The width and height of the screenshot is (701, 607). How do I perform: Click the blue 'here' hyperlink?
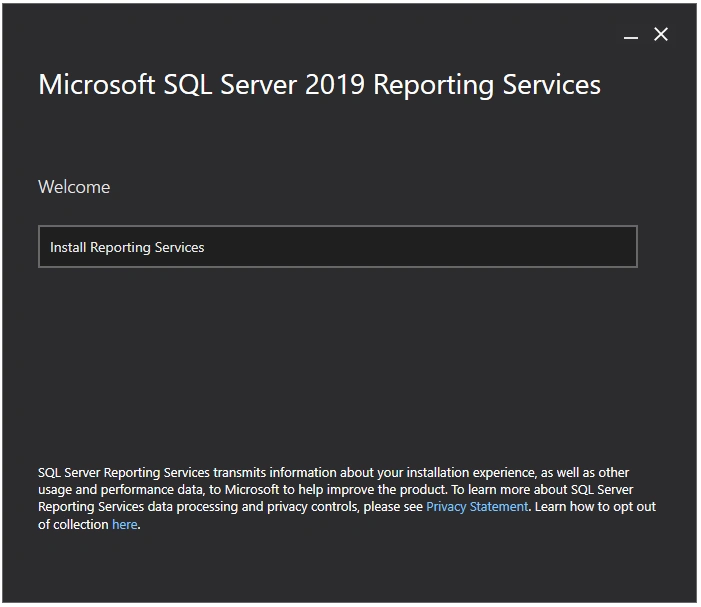[124, 524]
